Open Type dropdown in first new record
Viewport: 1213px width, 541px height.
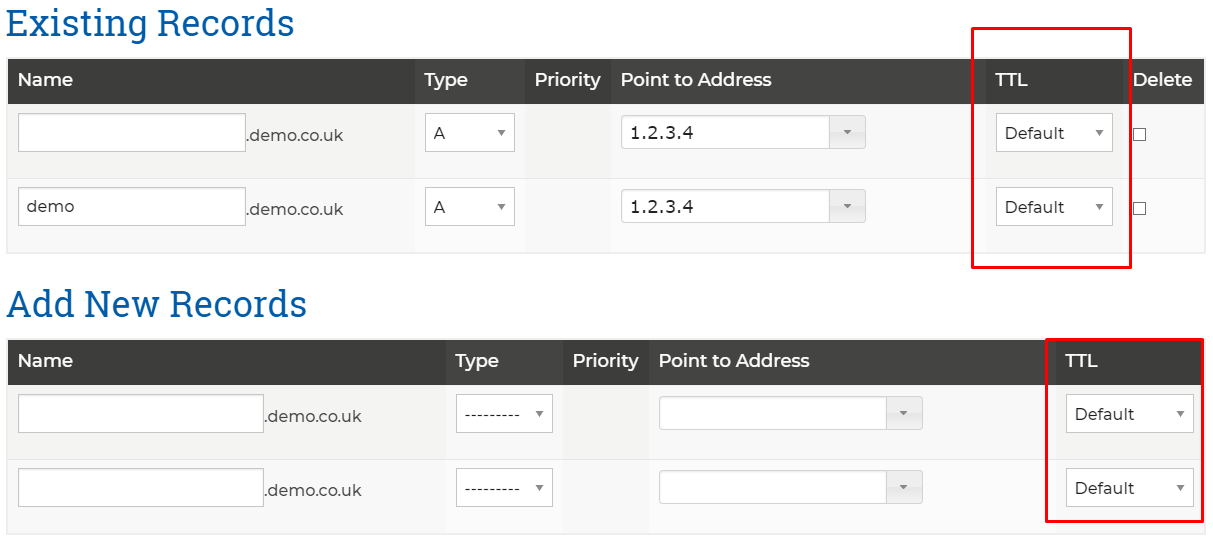click(x=504, y=414)
